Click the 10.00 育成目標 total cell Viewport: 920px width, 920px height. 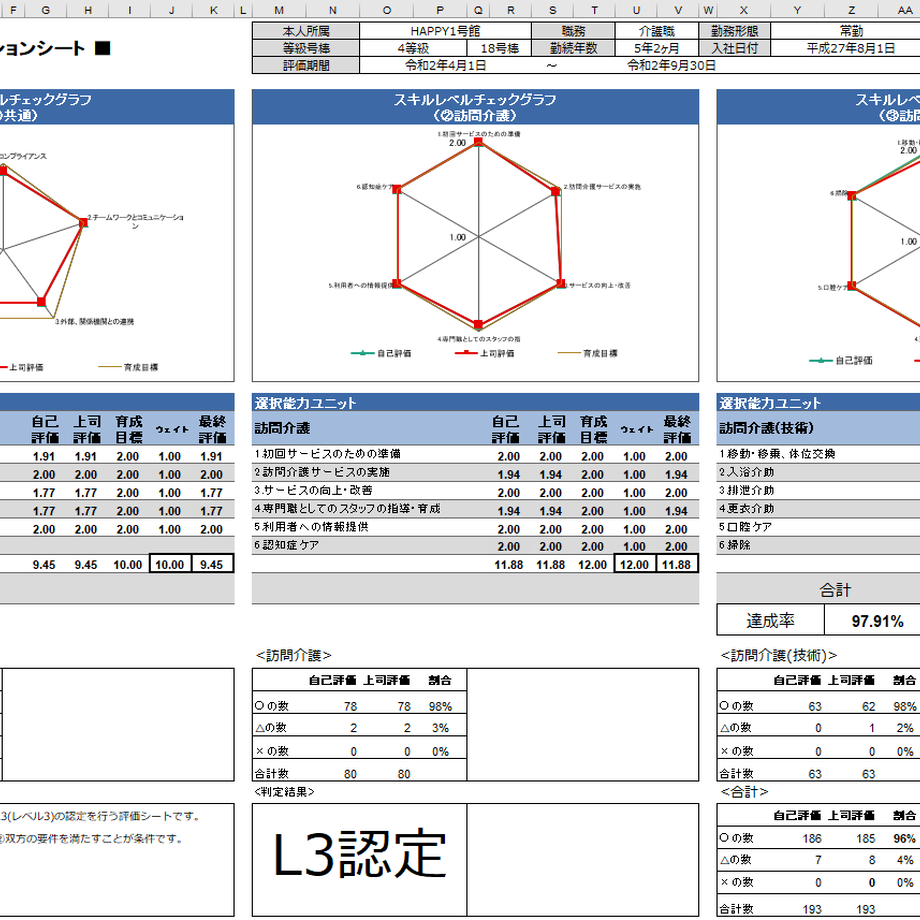[x=128, y=564]
